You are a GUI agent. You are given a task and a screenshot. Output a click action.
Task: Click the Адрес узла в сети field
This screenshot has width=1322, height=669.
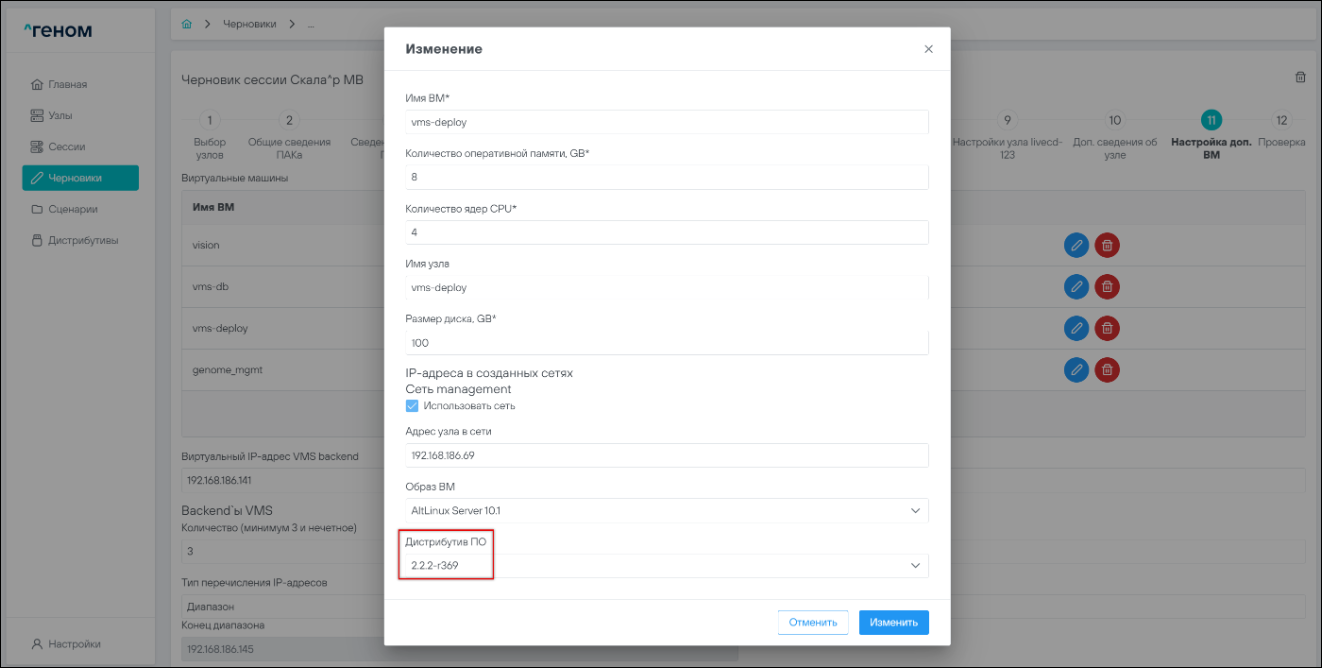(x=666, y=455)
